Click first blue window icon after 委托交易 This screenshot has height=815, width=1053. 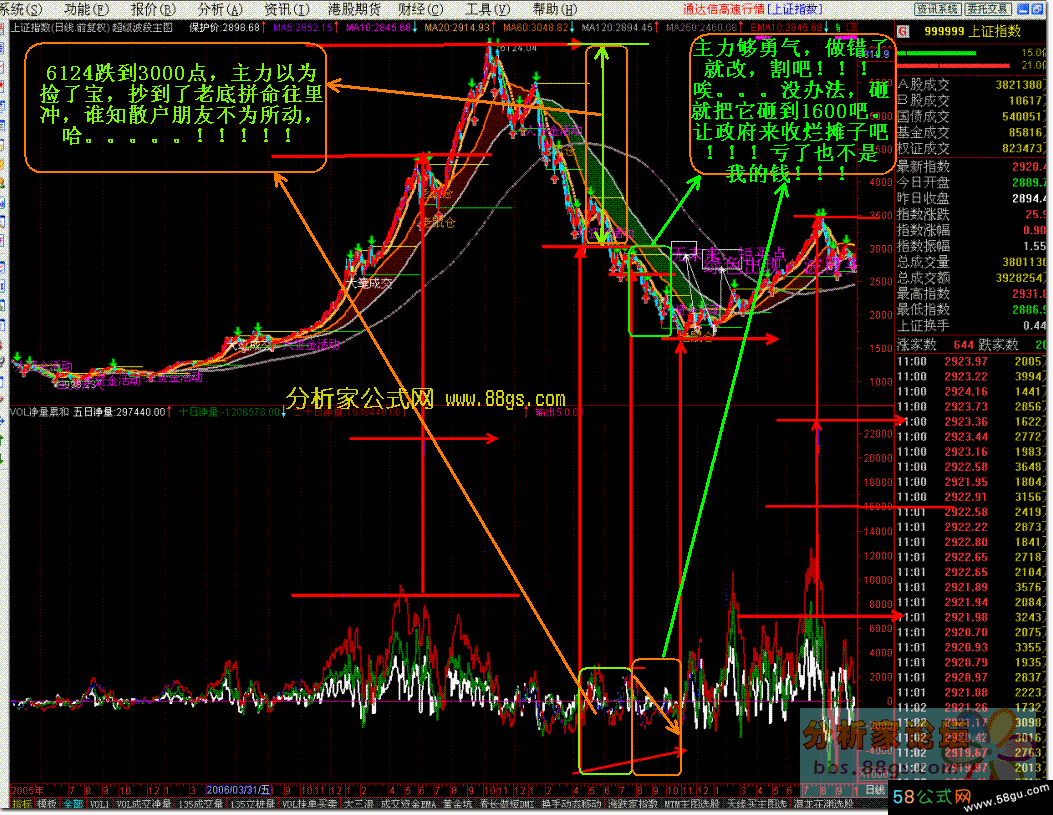pyautogui.click(x=1023, y=9)
